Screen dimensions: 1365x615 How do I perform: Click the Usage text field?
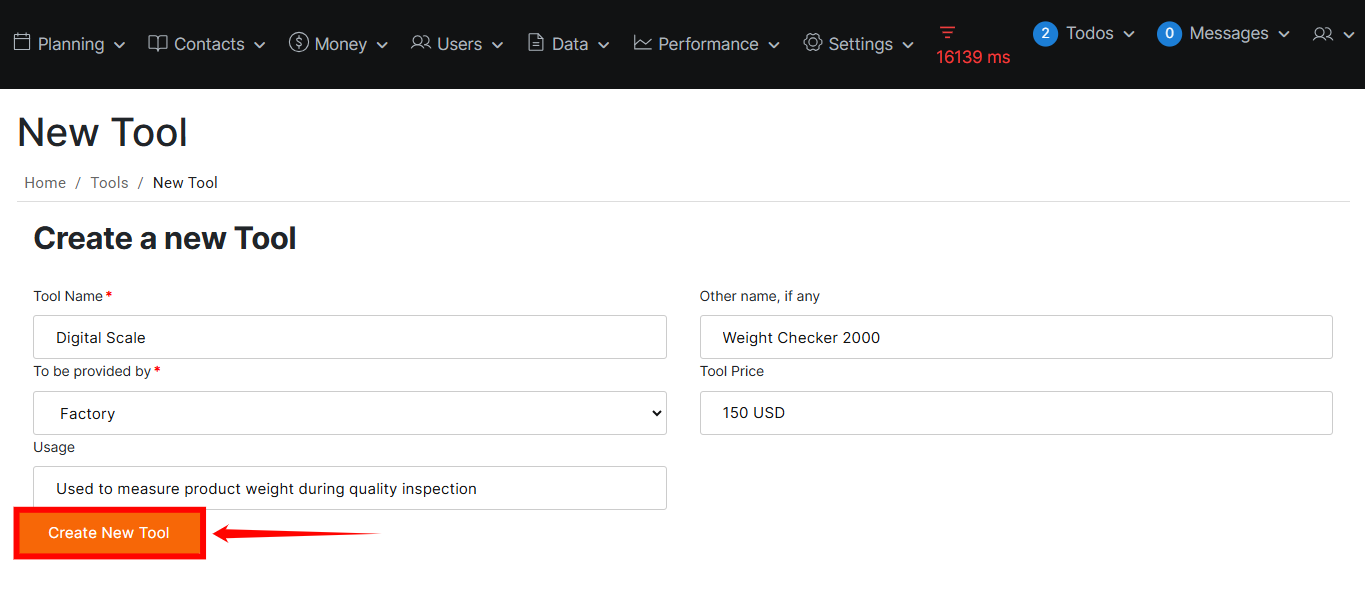pyautogui.click(x=350, y=489)
